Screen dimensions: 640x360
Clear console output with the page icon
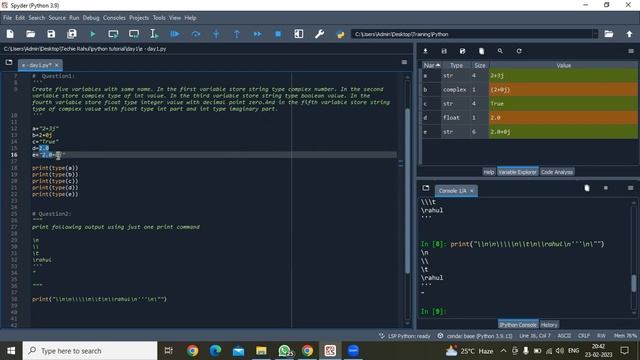point(587,188)
